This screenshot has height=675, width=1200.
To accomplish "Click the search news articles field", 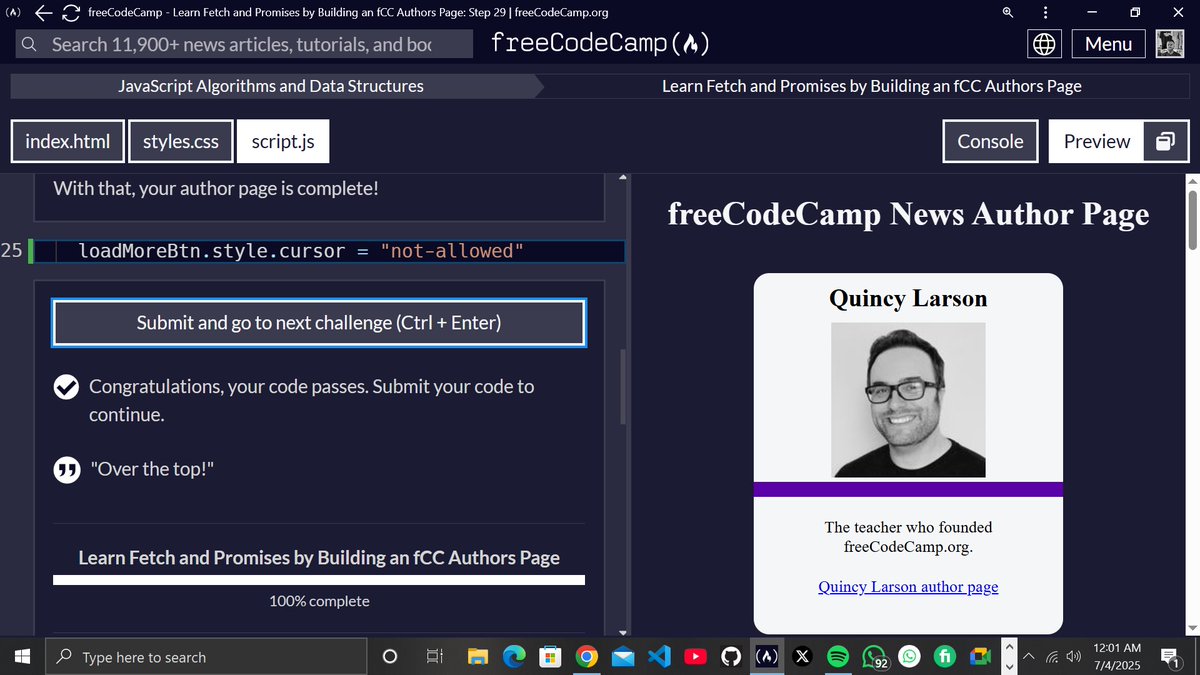I will [x=246, y=44].
